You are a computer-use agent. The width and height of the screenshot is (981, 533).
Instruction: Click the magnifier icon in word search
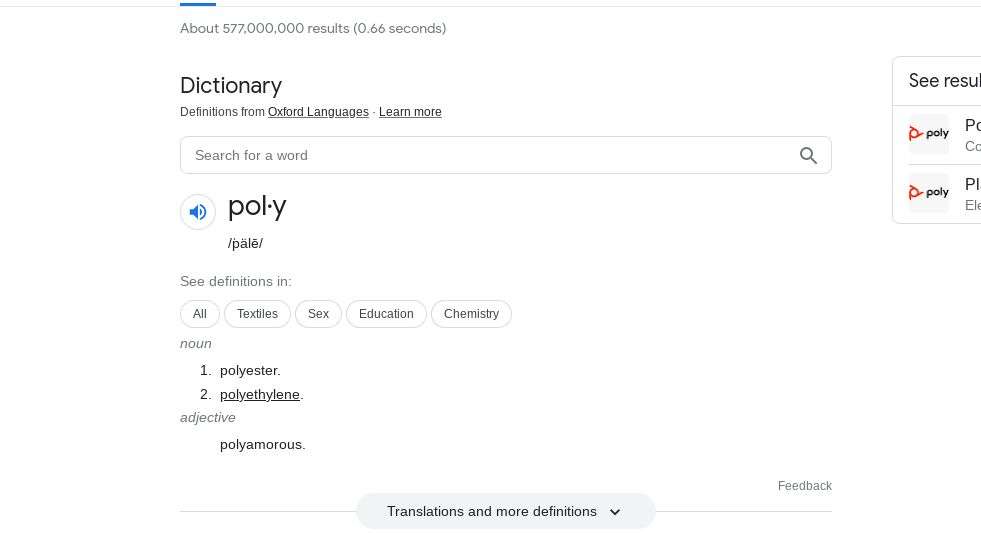coord(808,155)
